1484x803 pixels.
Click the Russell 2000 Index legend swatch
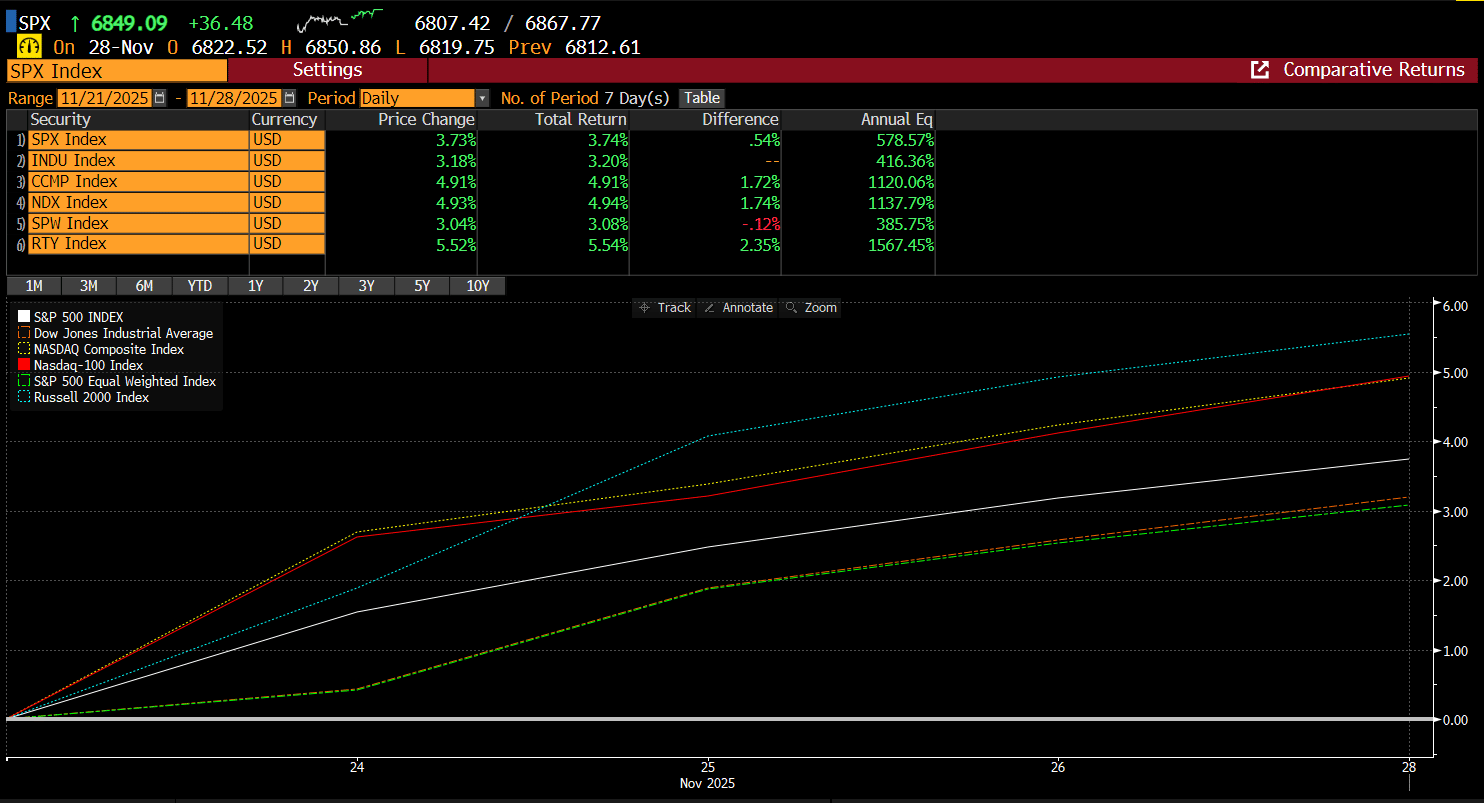pyautogui.click(x=25, y=397)
